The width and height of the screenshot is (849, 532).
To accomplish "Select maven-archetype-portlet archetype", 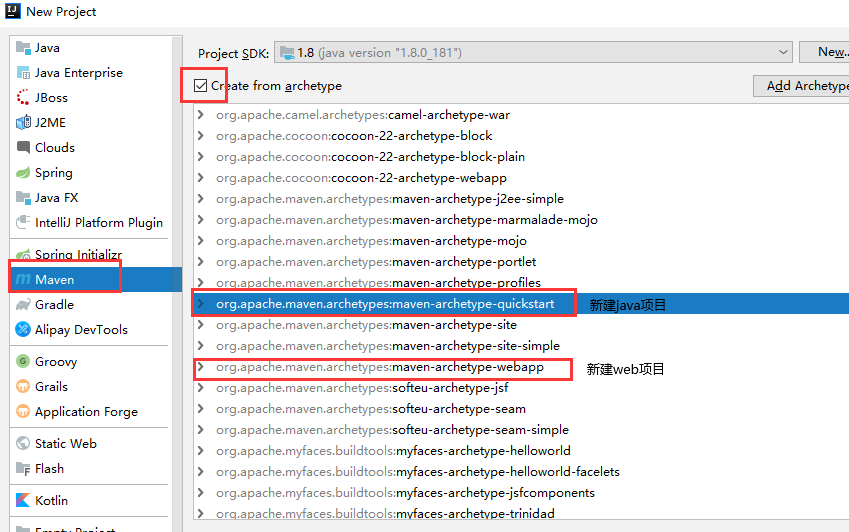I will pos(376,262).
